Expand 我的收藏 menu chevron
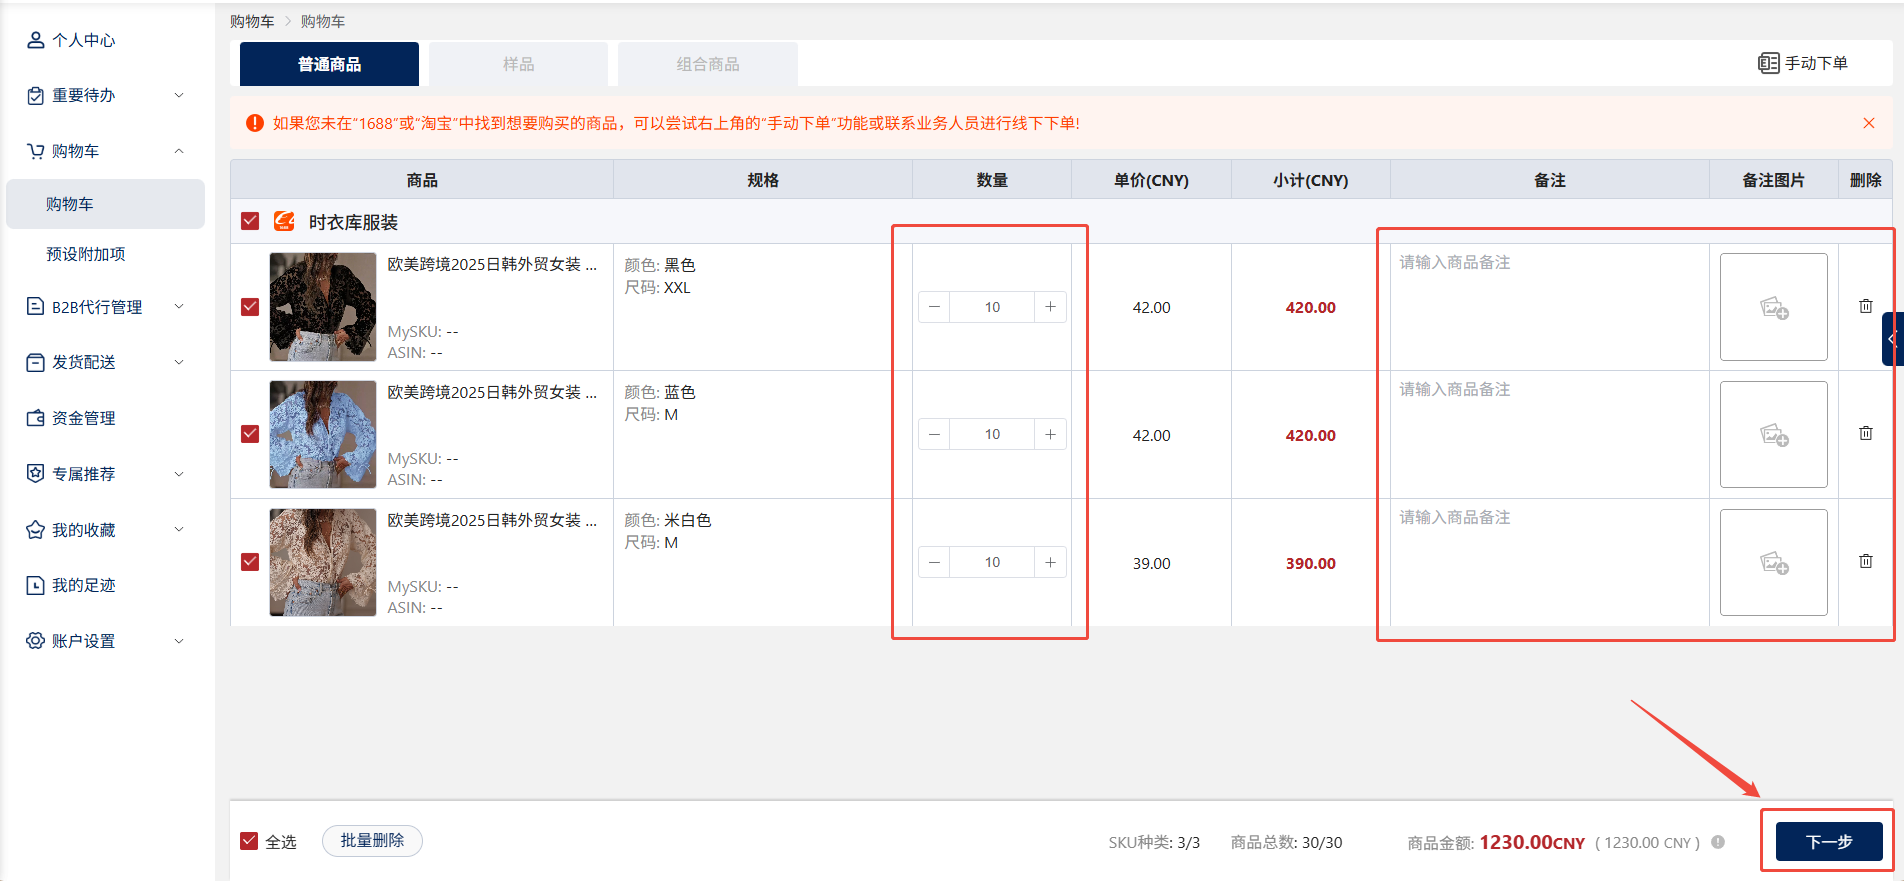The height and width of the screenshot is (881, 1904). click(179, 529)
